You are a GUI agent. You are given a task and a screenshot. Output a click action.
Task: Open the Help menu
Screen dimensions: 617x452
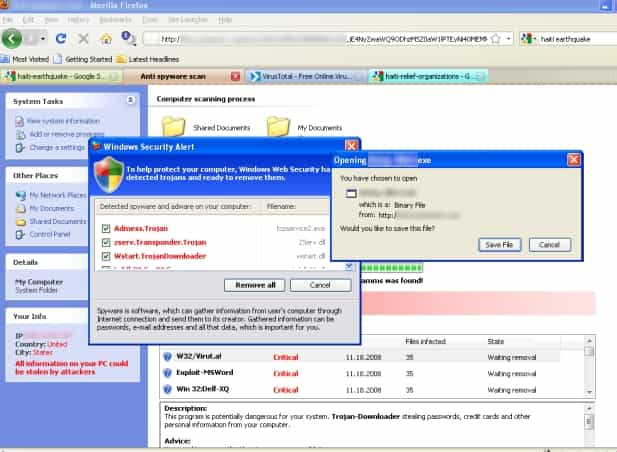225,20
